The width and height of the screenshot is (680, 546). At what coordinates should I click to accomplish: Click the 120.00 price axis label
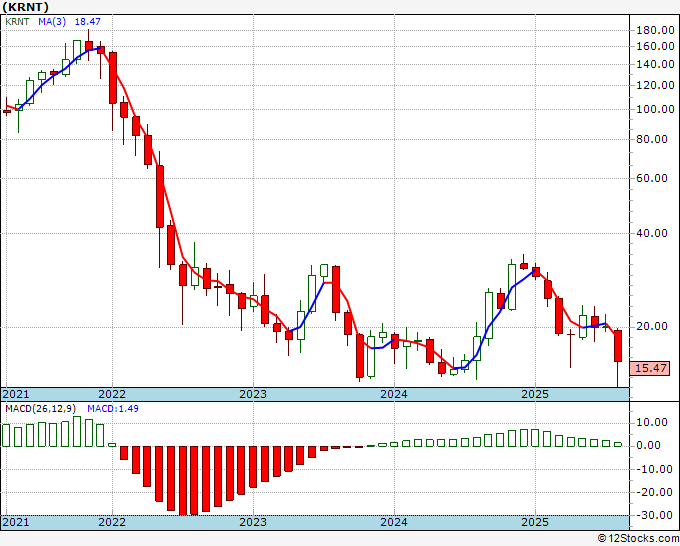[655, 85]
